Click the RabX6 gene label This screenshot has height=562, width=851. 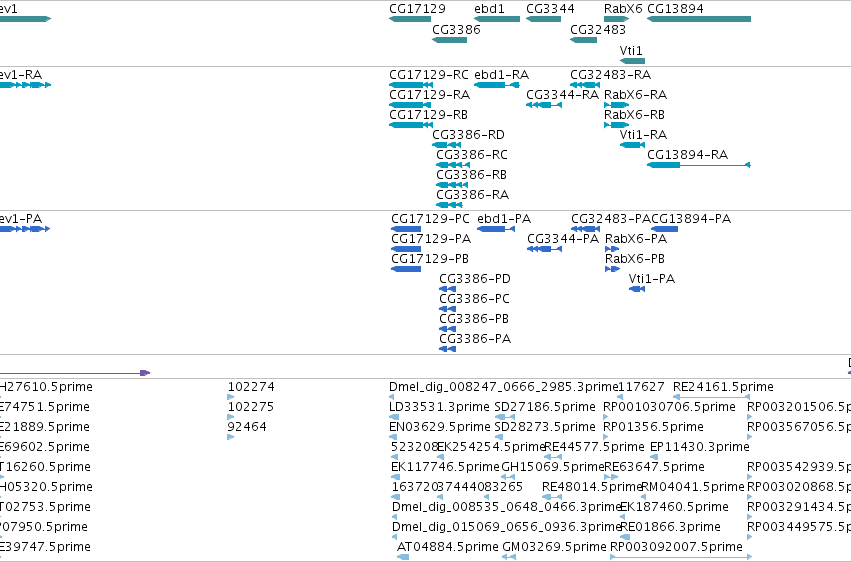623,9
